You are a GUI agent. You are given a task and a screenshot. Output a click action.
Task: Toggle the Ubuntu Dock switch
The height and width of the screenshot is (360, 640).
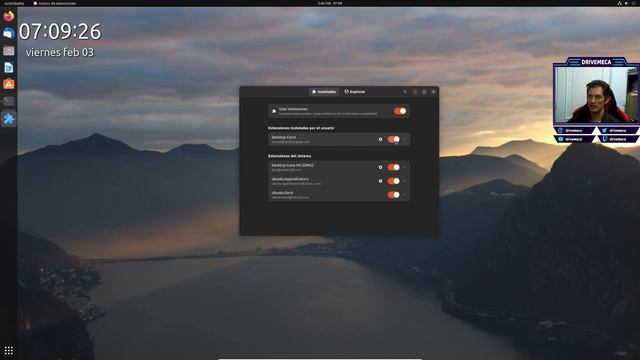[x=393, y=195]
